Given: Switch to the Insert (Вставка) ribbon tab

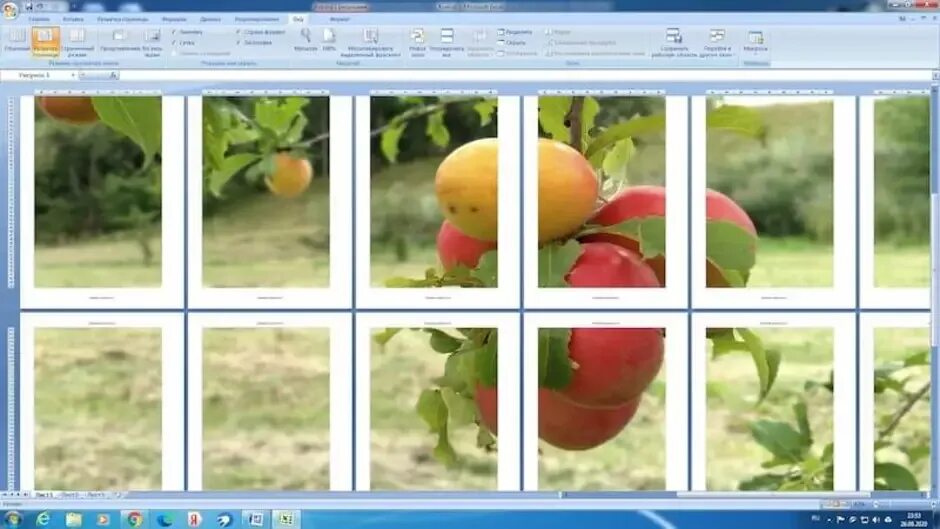Looking at the screenshot, I should [73, 19].
